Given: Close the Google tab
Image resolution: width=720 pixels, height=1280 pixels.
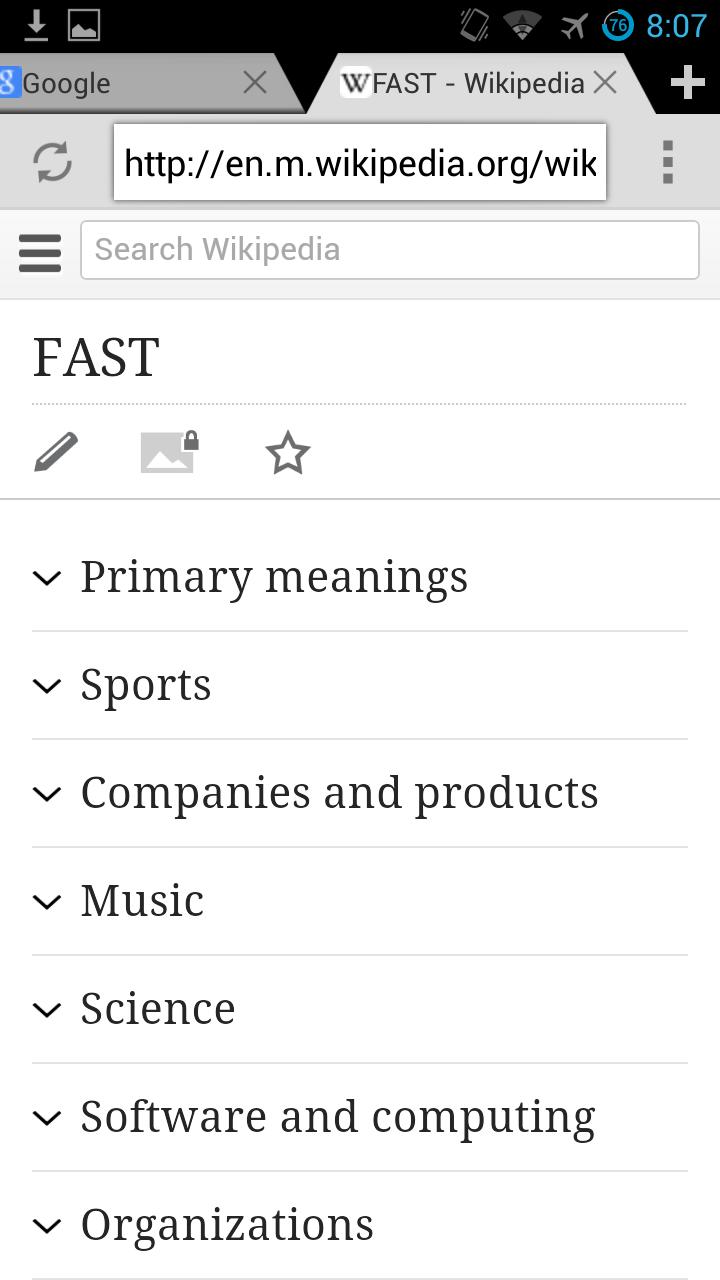Looking at the screenshot, I should coord(255,83).
